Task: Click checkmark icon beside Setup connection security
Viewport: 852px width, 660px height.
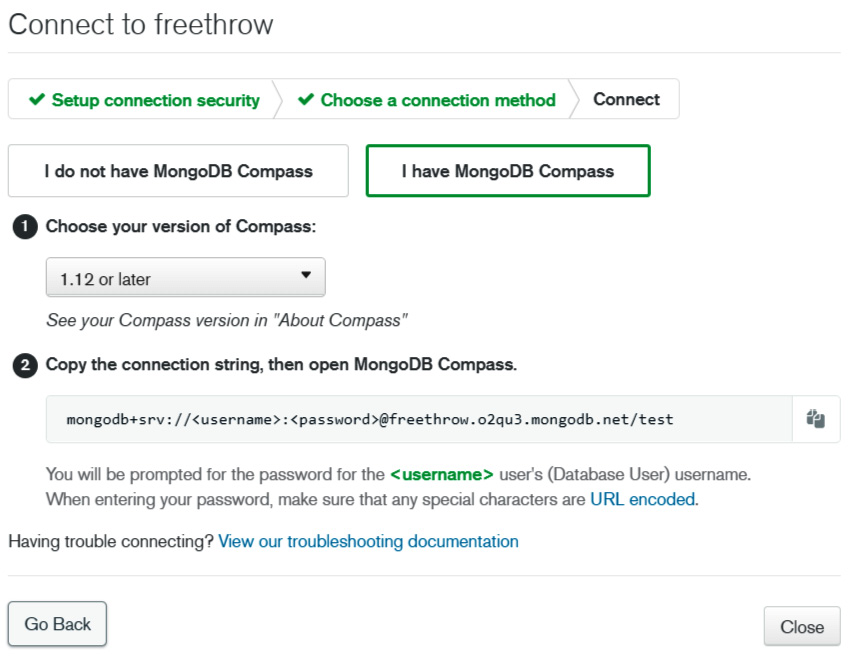Action: (x=37, y=100)
